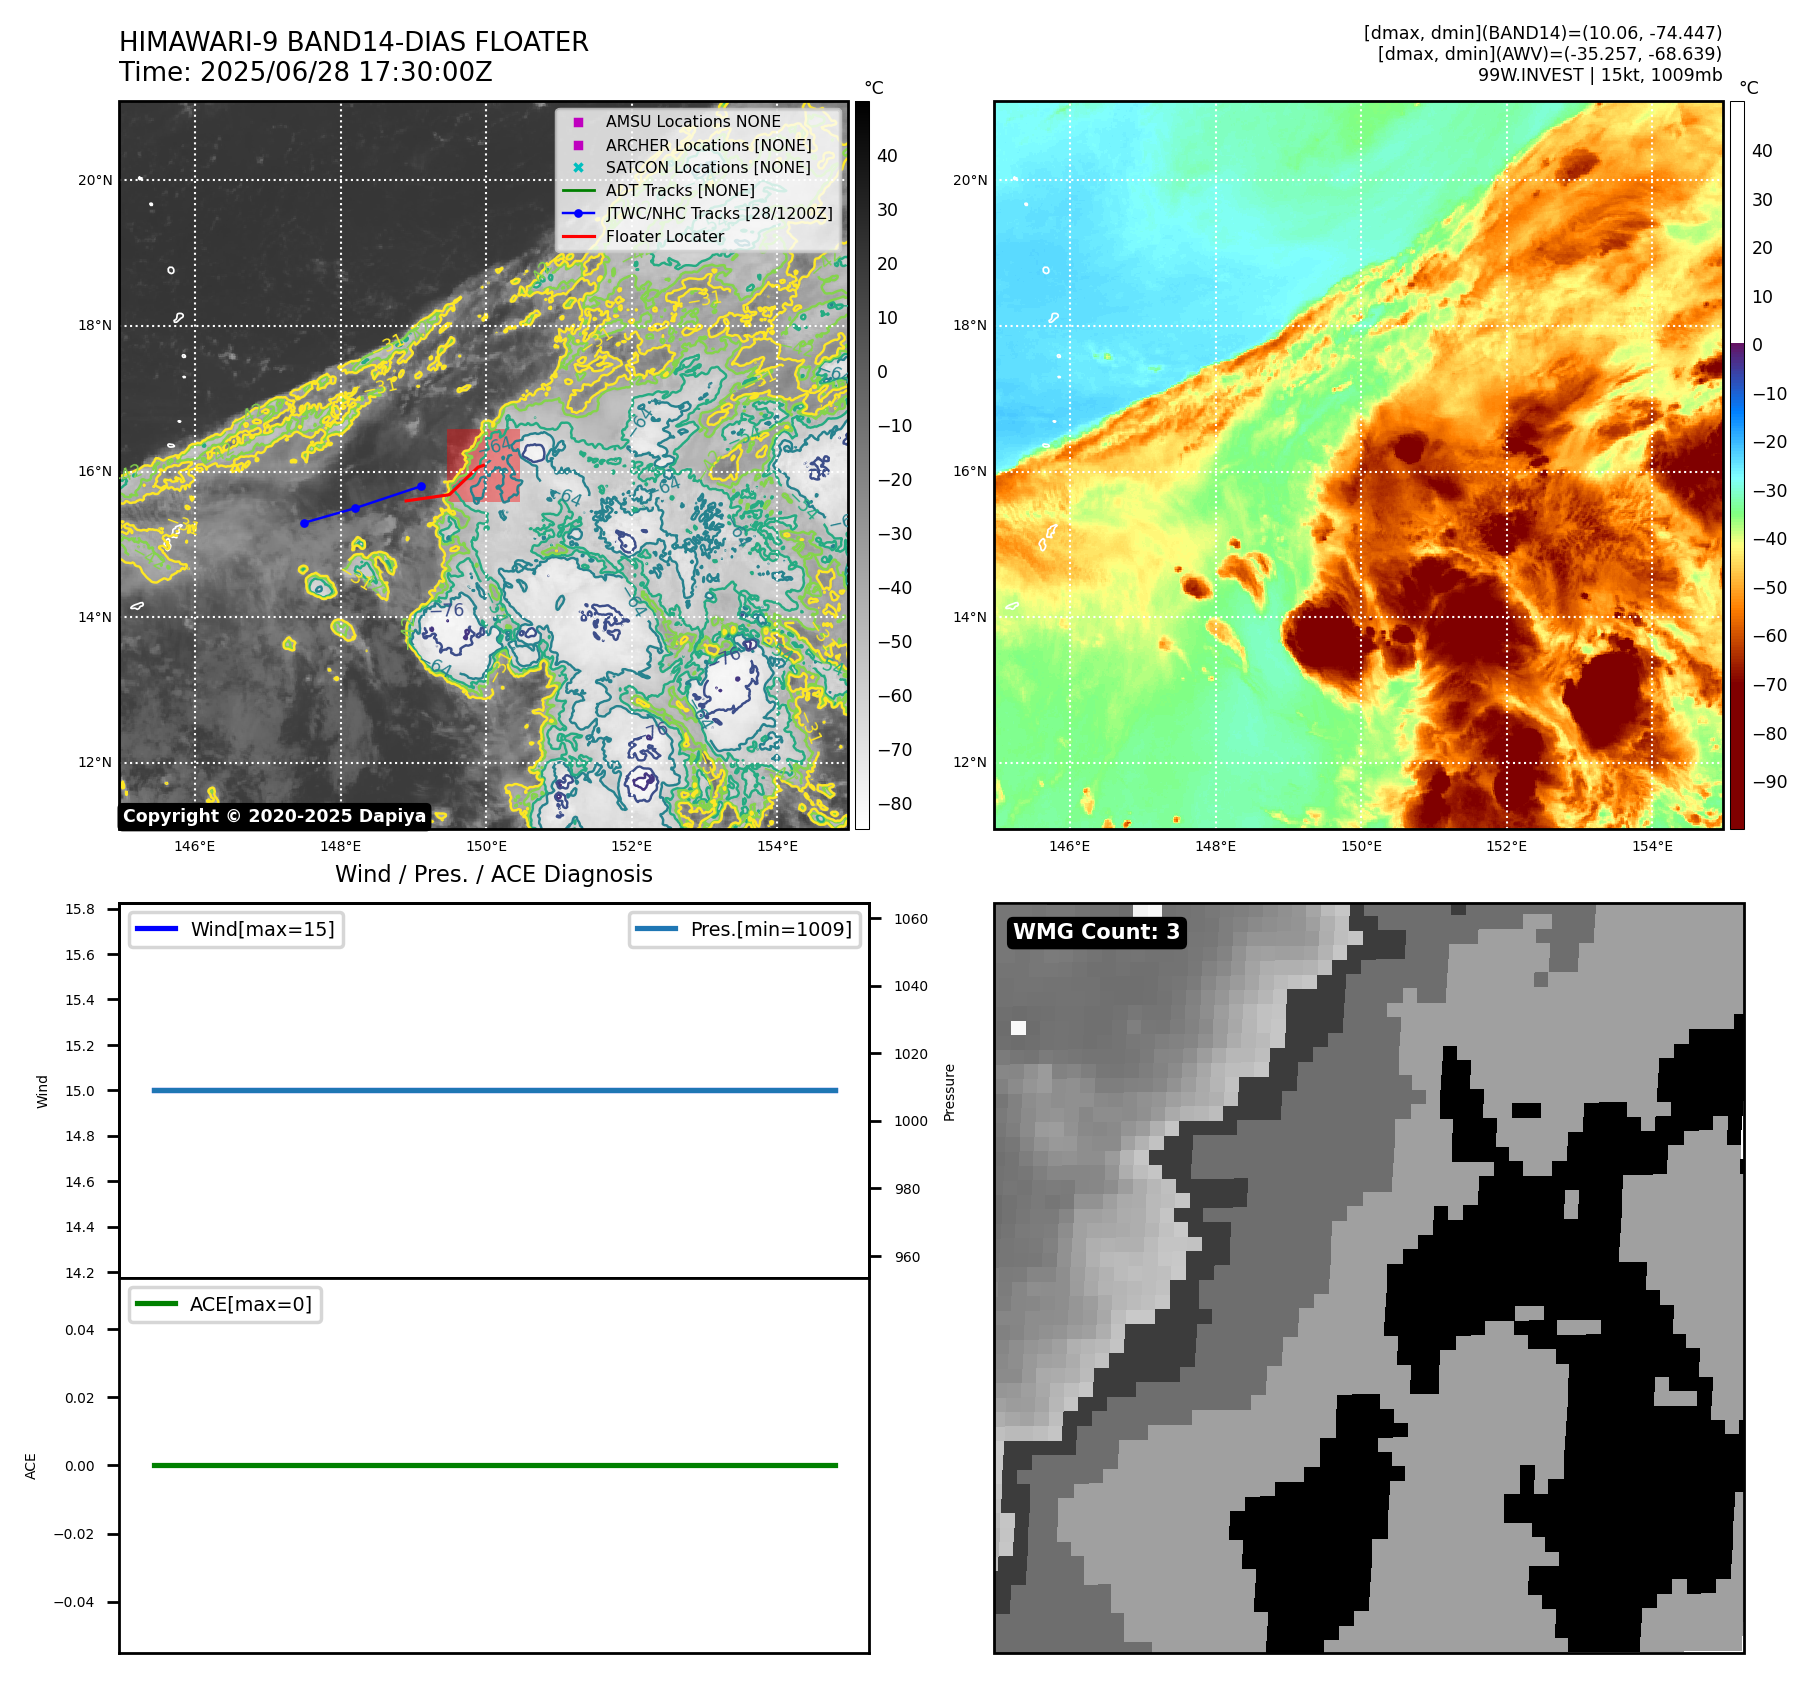The image size is (1813, 1690).
Task: Click the middle blue JTWC track point
Action: pyautogui.click(x=355, y=509)
